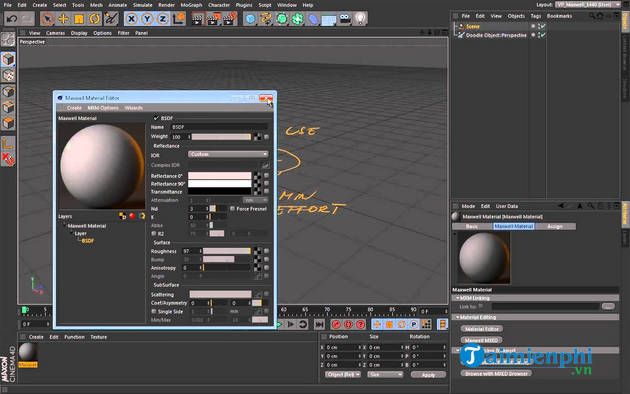
Task: Click the red sphere icon in Layers
Action: [x=132, y=216]
